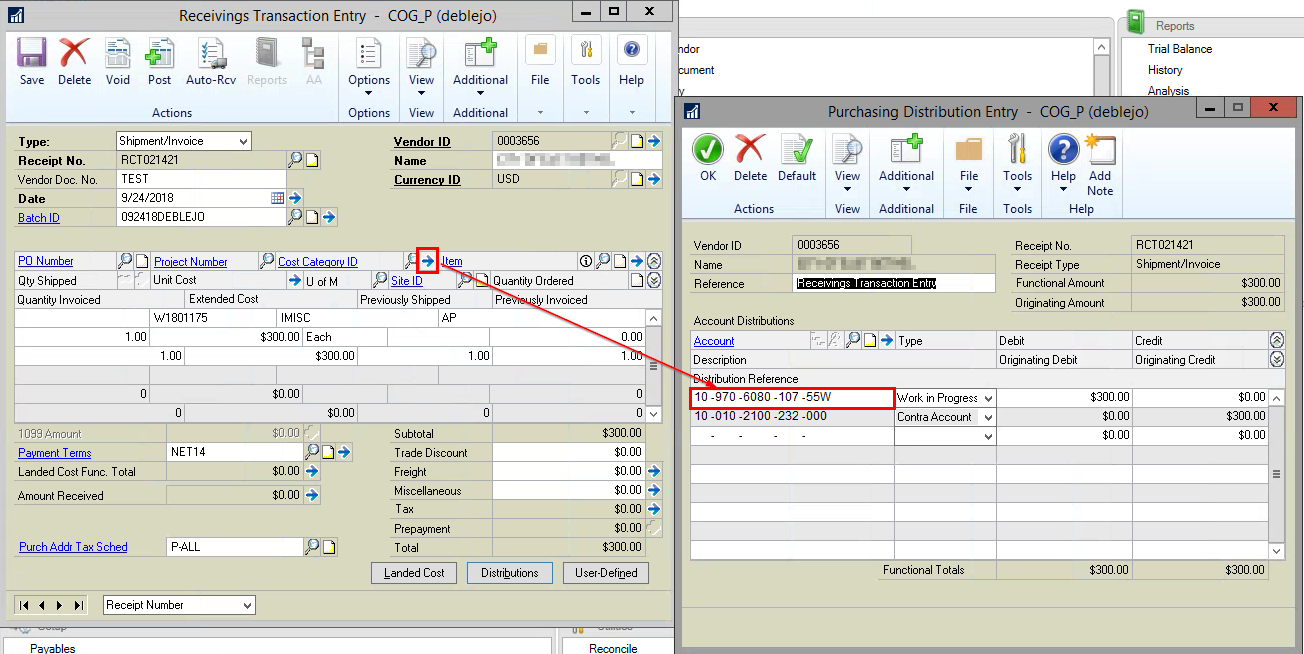The height and width of the screenshot is (654, 1304).
Task: Click the PO Number link
Action: click(x=46, y=262)
